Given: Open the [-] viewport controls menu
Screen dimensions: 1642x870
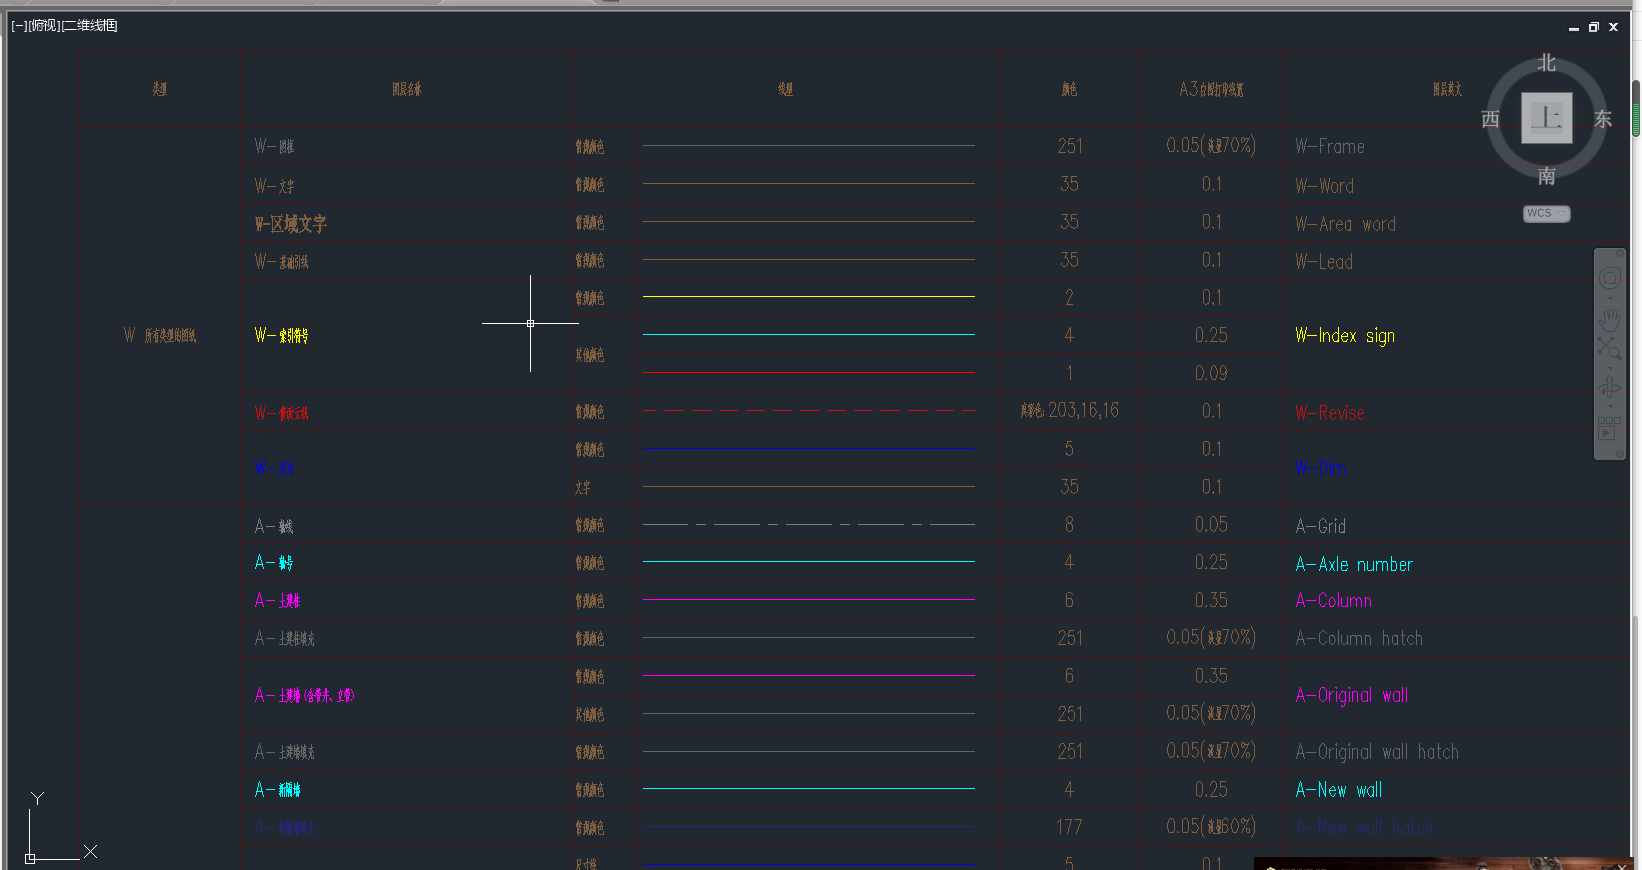Looking at the screenshot, I should coord(19,26).
